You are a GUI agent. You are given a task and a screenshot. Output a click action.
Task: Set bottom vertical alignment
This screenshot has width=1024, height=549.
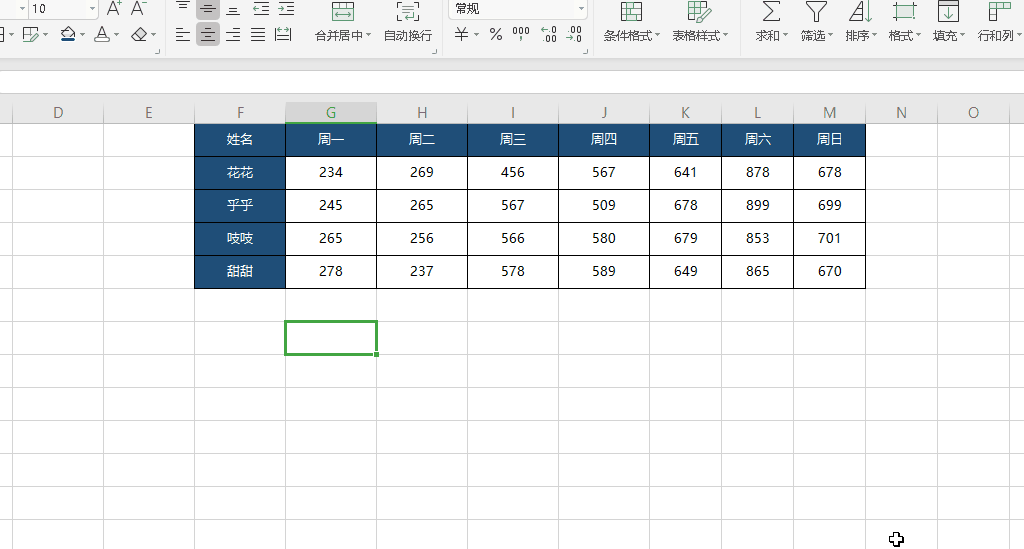[232, 9]
